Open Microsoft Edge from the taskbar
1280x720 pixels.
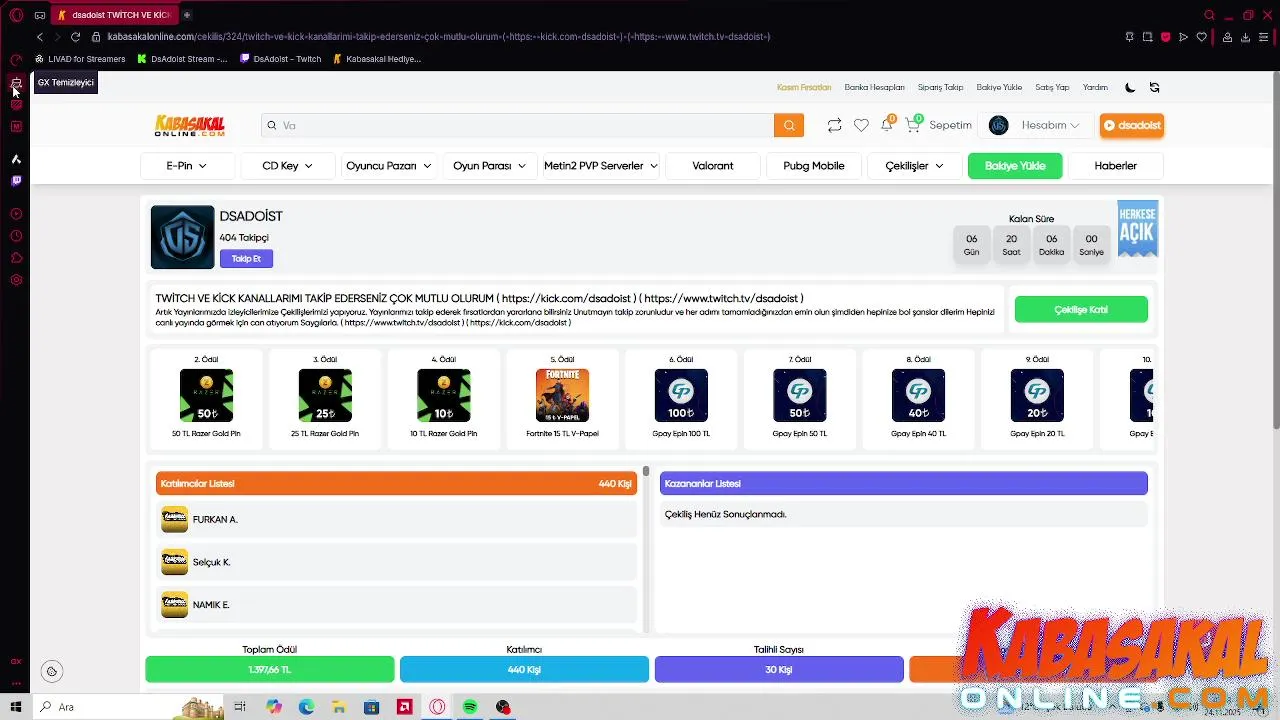(x=306, y=707)
